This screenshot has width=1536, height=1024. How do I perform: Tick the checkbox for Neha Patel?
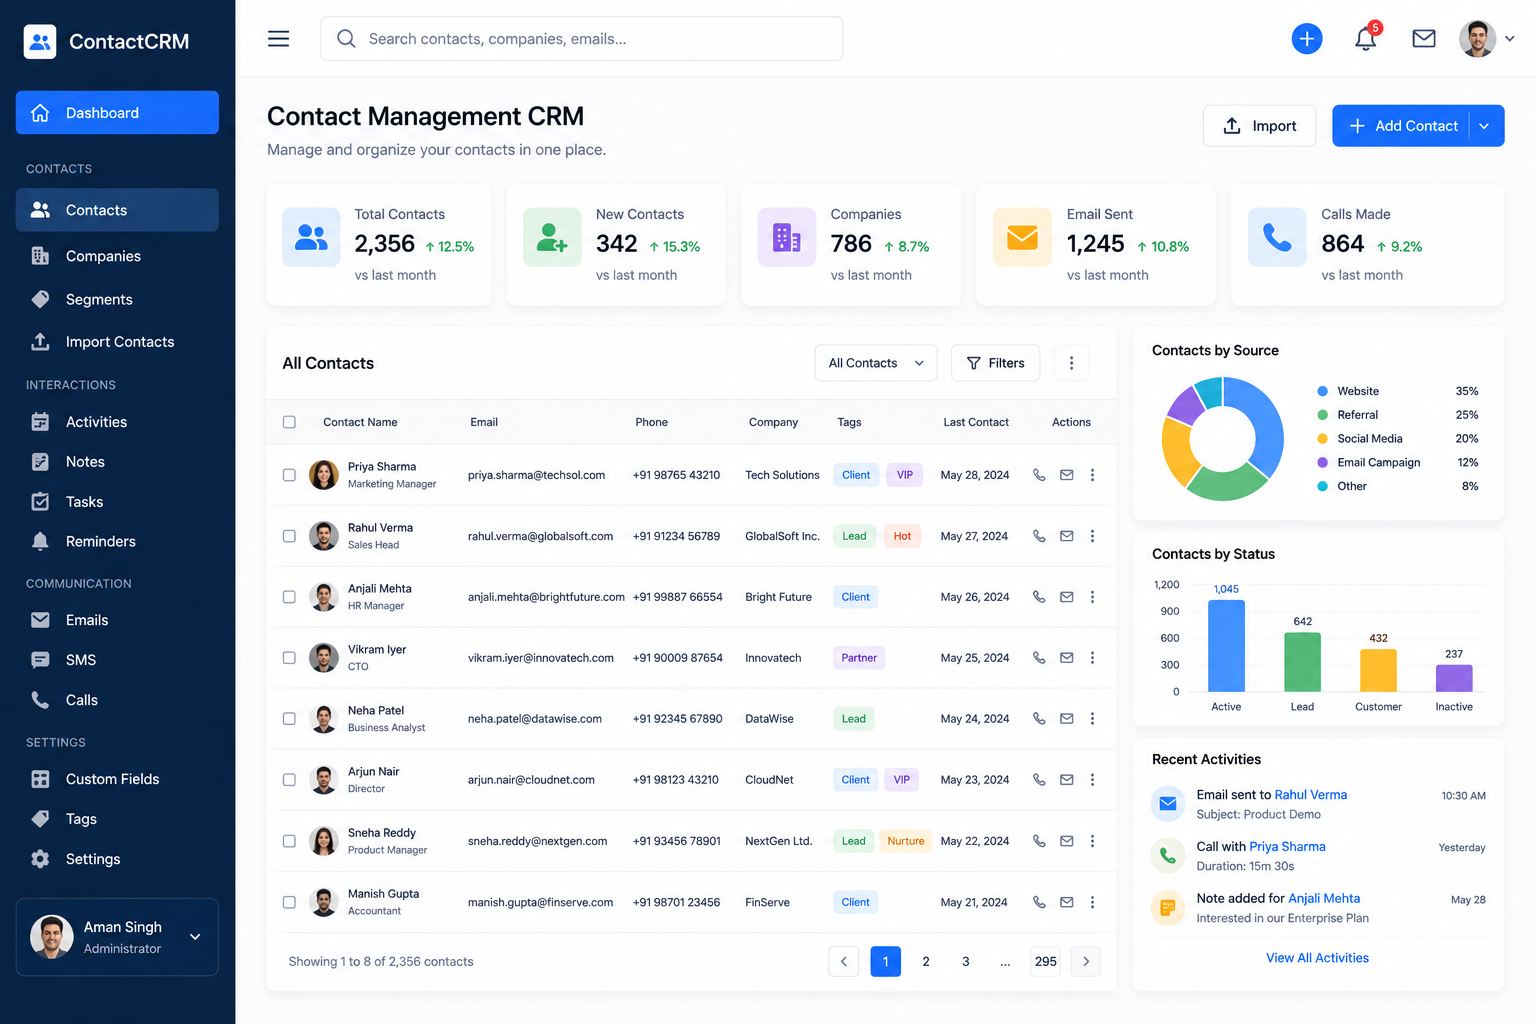289,719
